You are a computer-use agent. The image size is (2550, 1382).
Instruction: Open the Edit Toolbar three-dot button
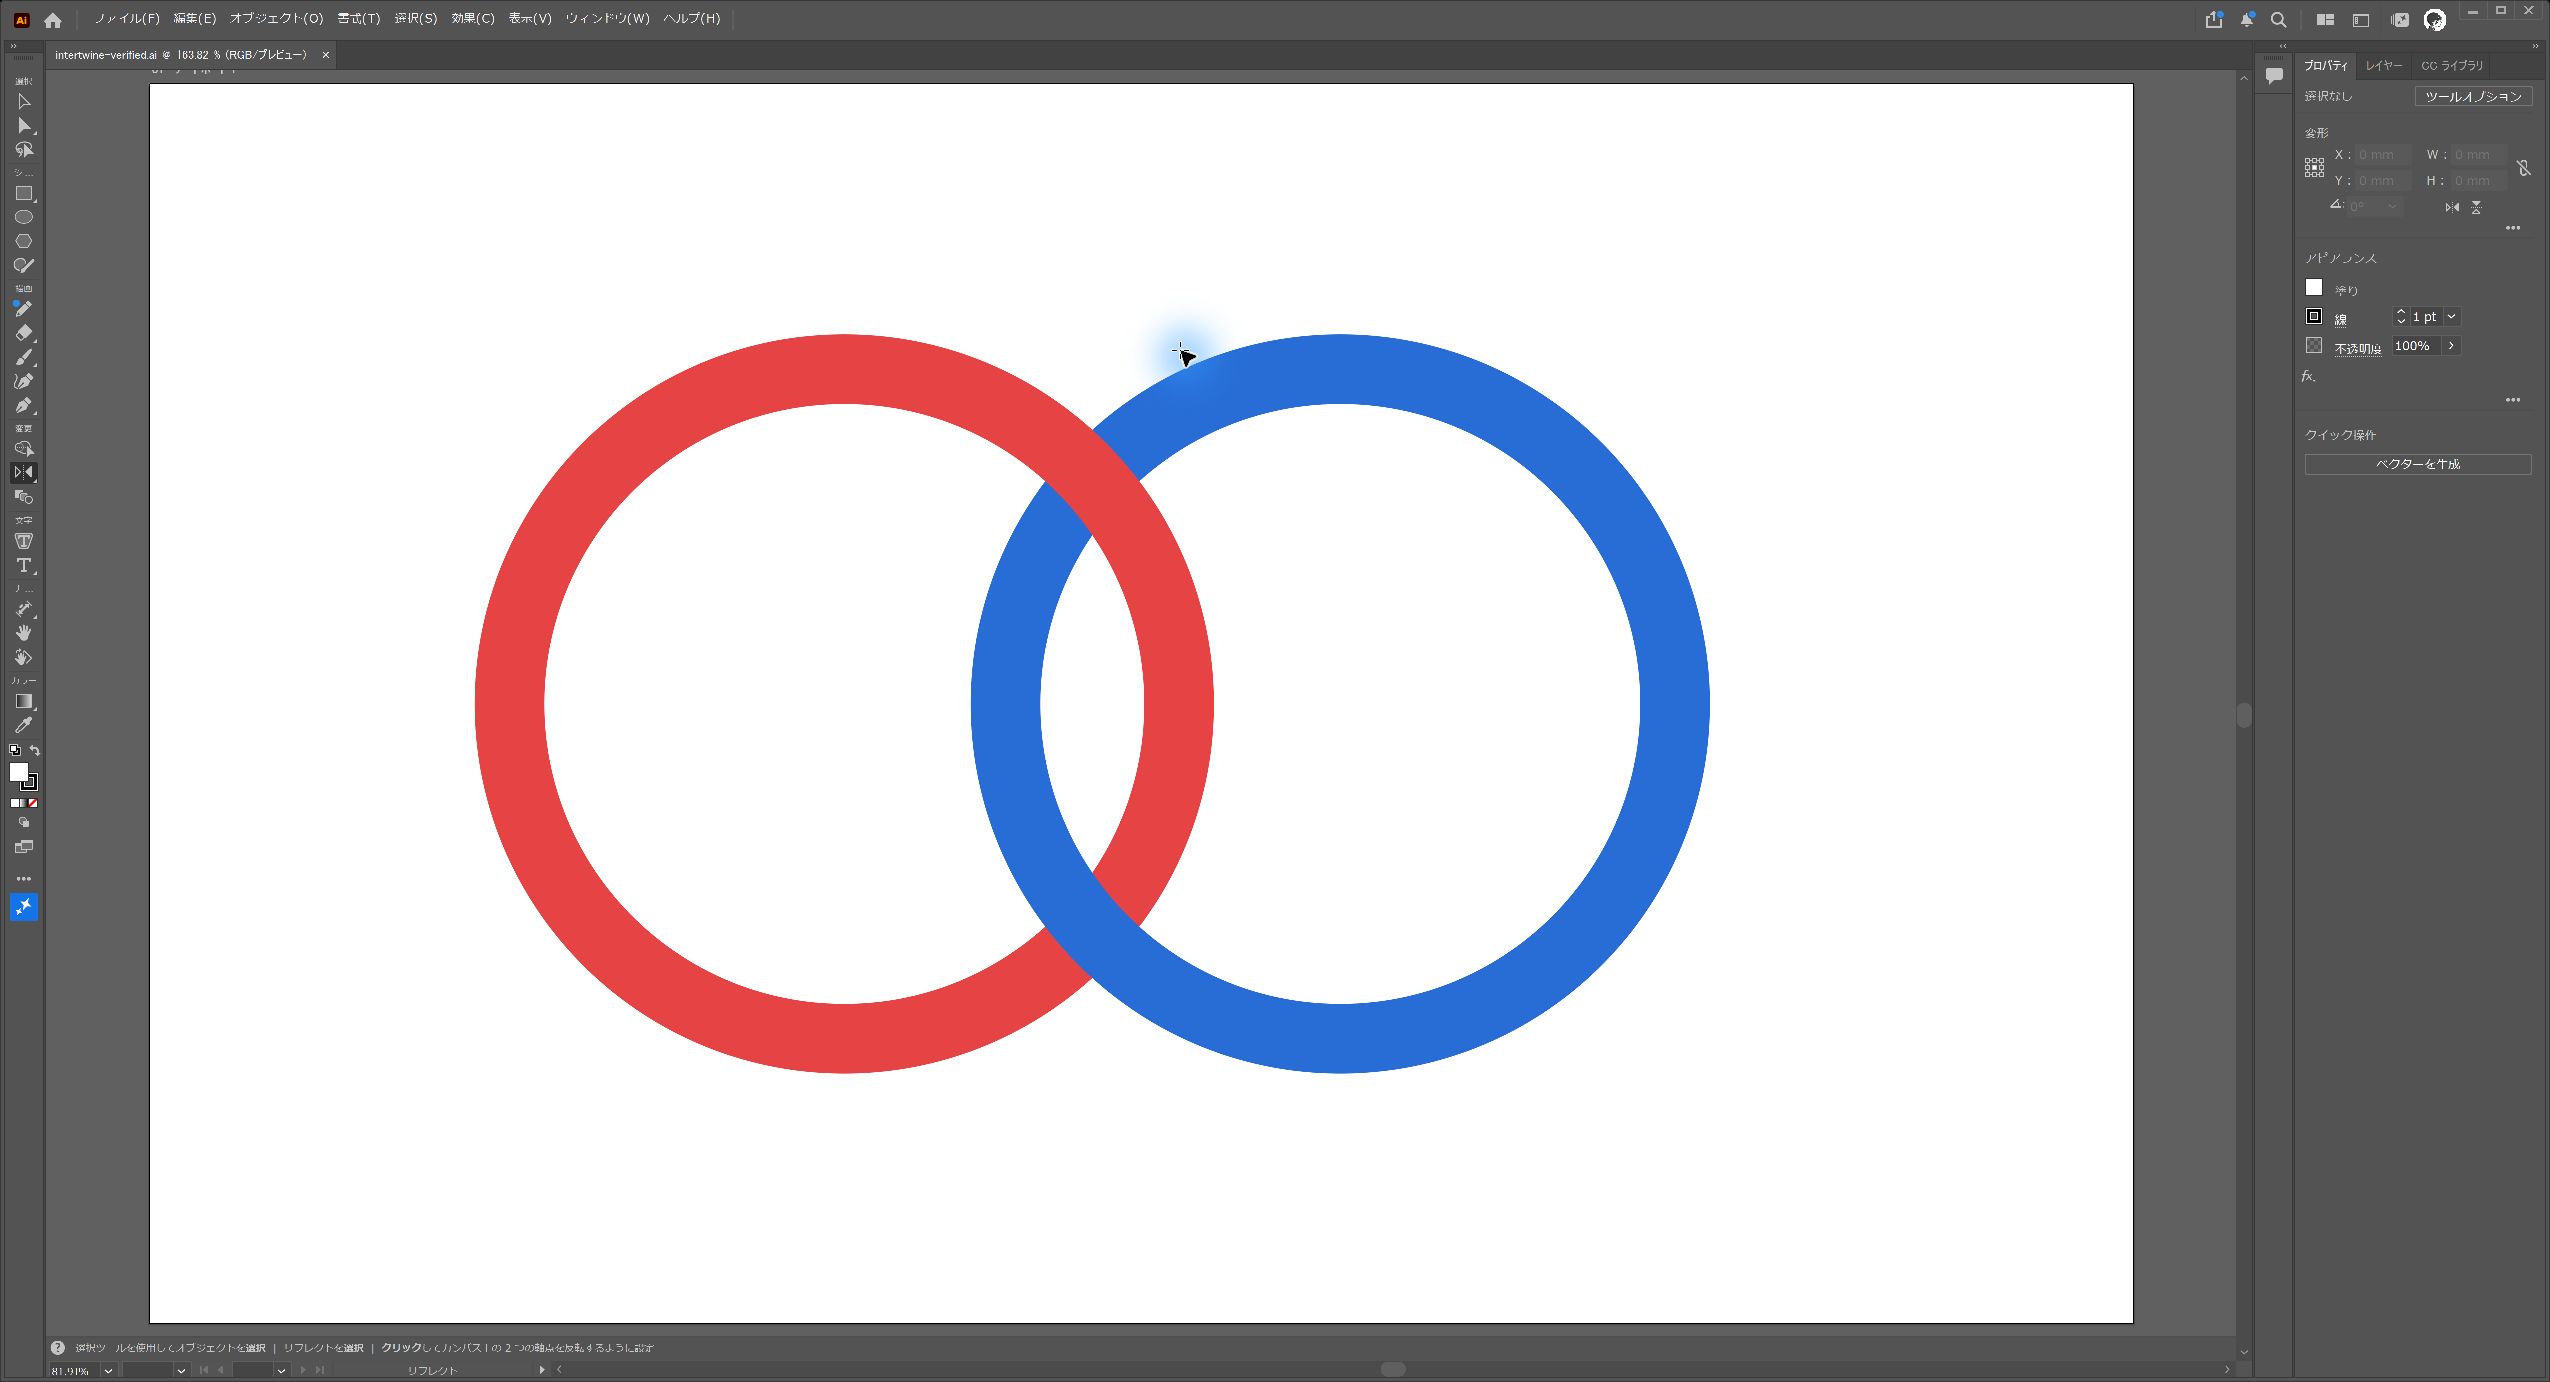[x=24, y=879]
